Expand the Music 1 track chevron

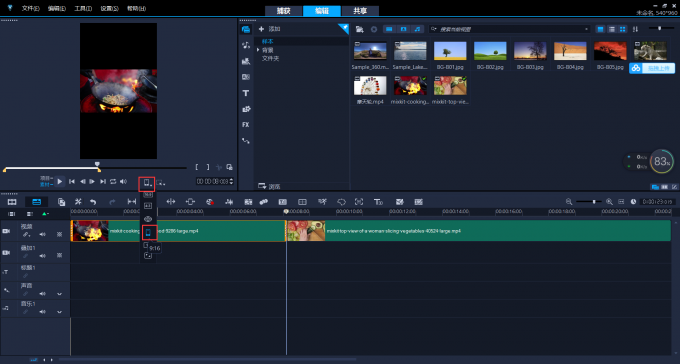[59, 312]
